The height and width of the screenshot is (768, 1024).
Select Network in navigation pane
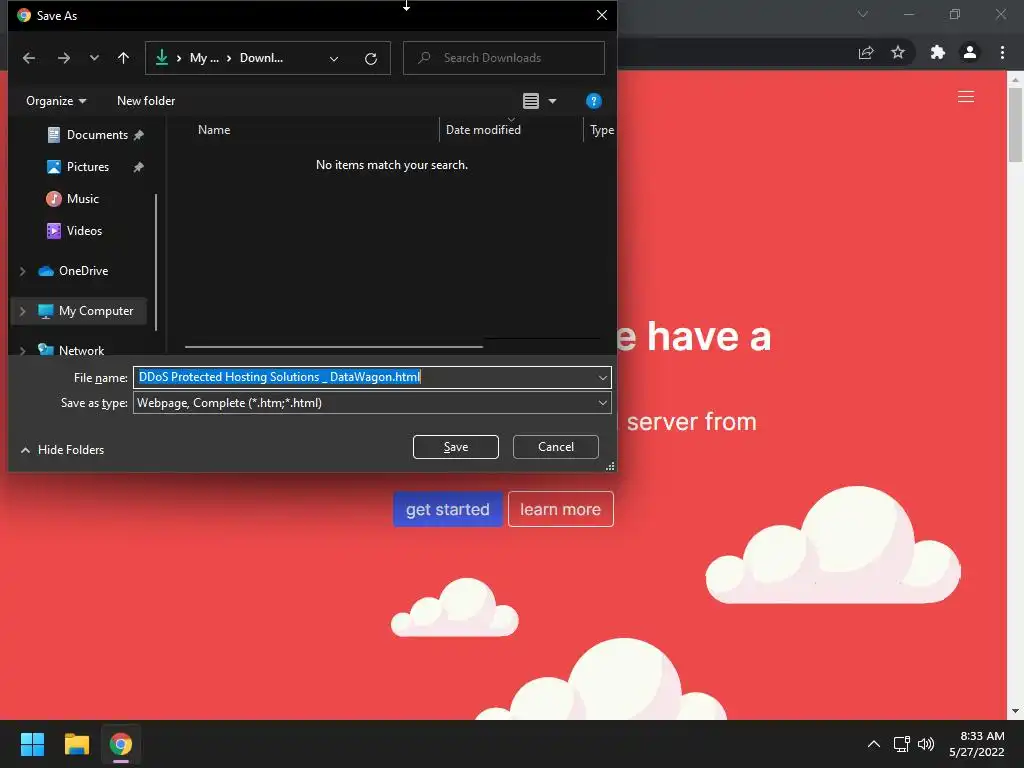[x=81, y=351]
